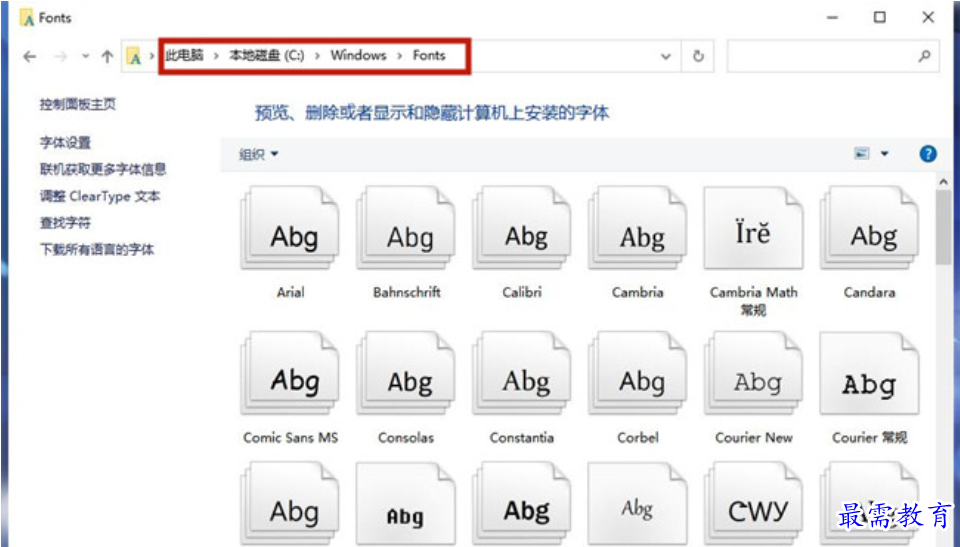
Task: Click the Fonts folder icon in address bar
Action: [134, 57]
